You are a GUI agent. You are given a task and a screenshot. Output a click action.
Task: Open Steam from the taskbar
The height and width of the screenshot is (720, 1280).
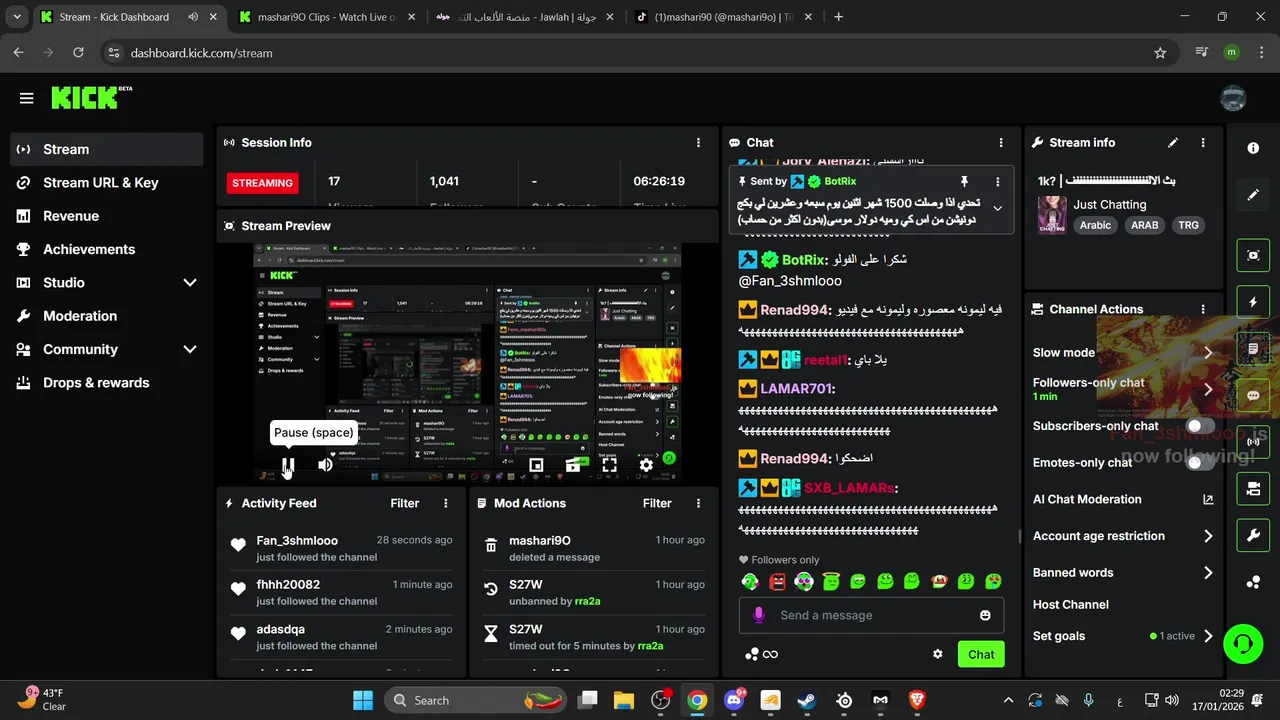coord(806,700)
